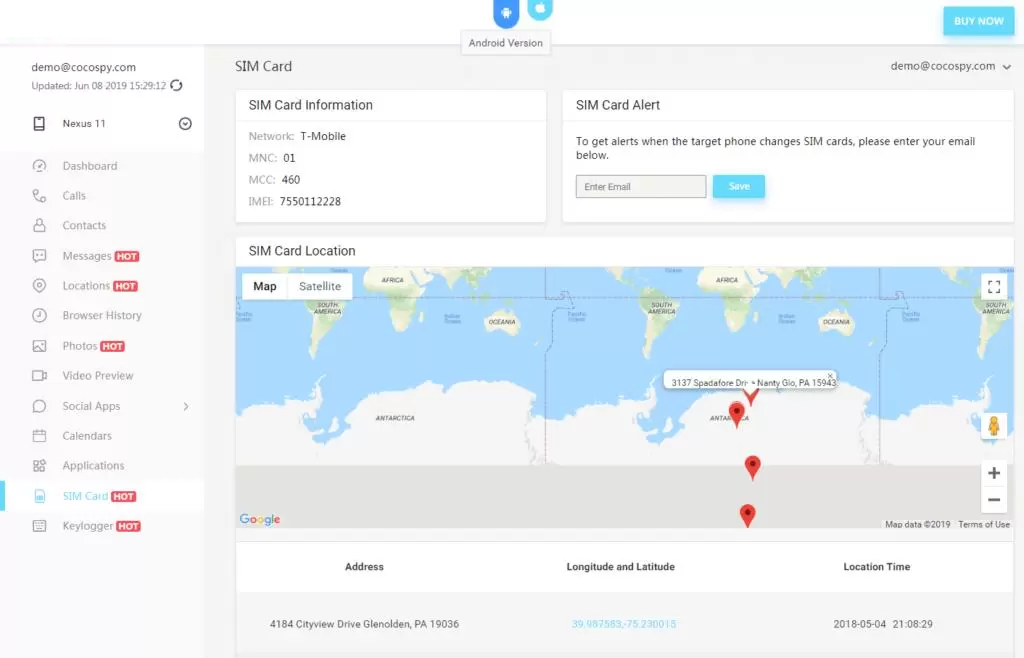The height and width of the screenshot is (658, 1024).
Task: Save the SIM card alert email
Action: click(x=738, y=187)
